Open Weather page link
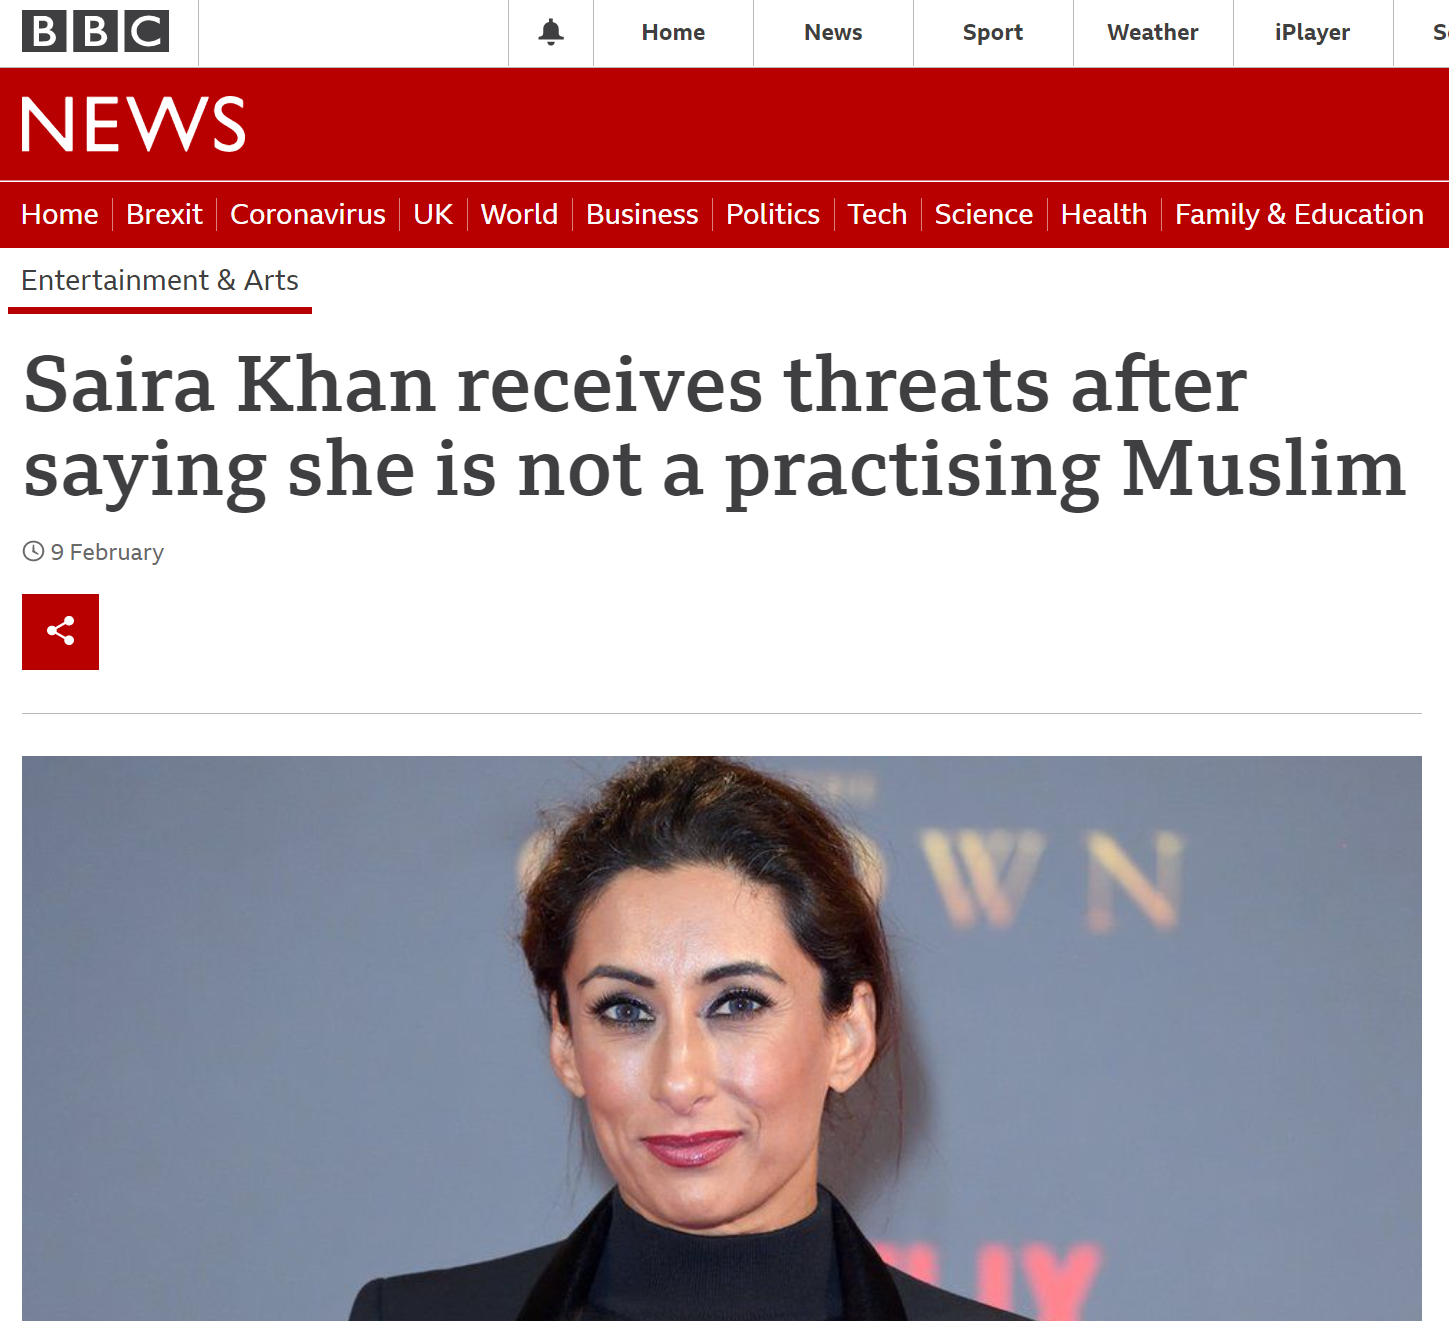The image size is (1449, 1321). click(x=1153, y=32)
